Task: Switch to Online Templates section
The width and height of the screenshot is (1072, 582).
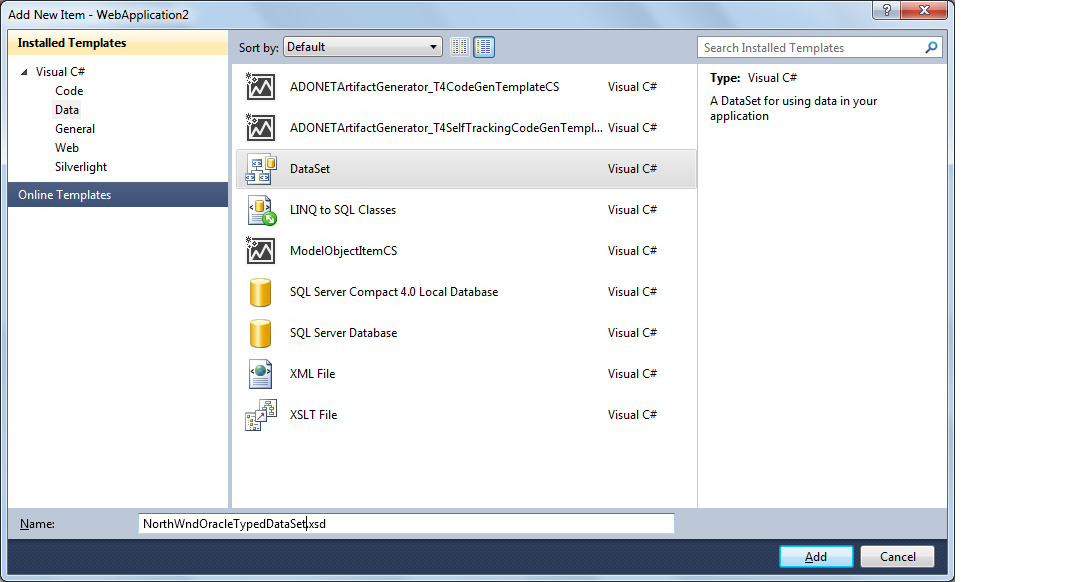Action: (62, 194)
